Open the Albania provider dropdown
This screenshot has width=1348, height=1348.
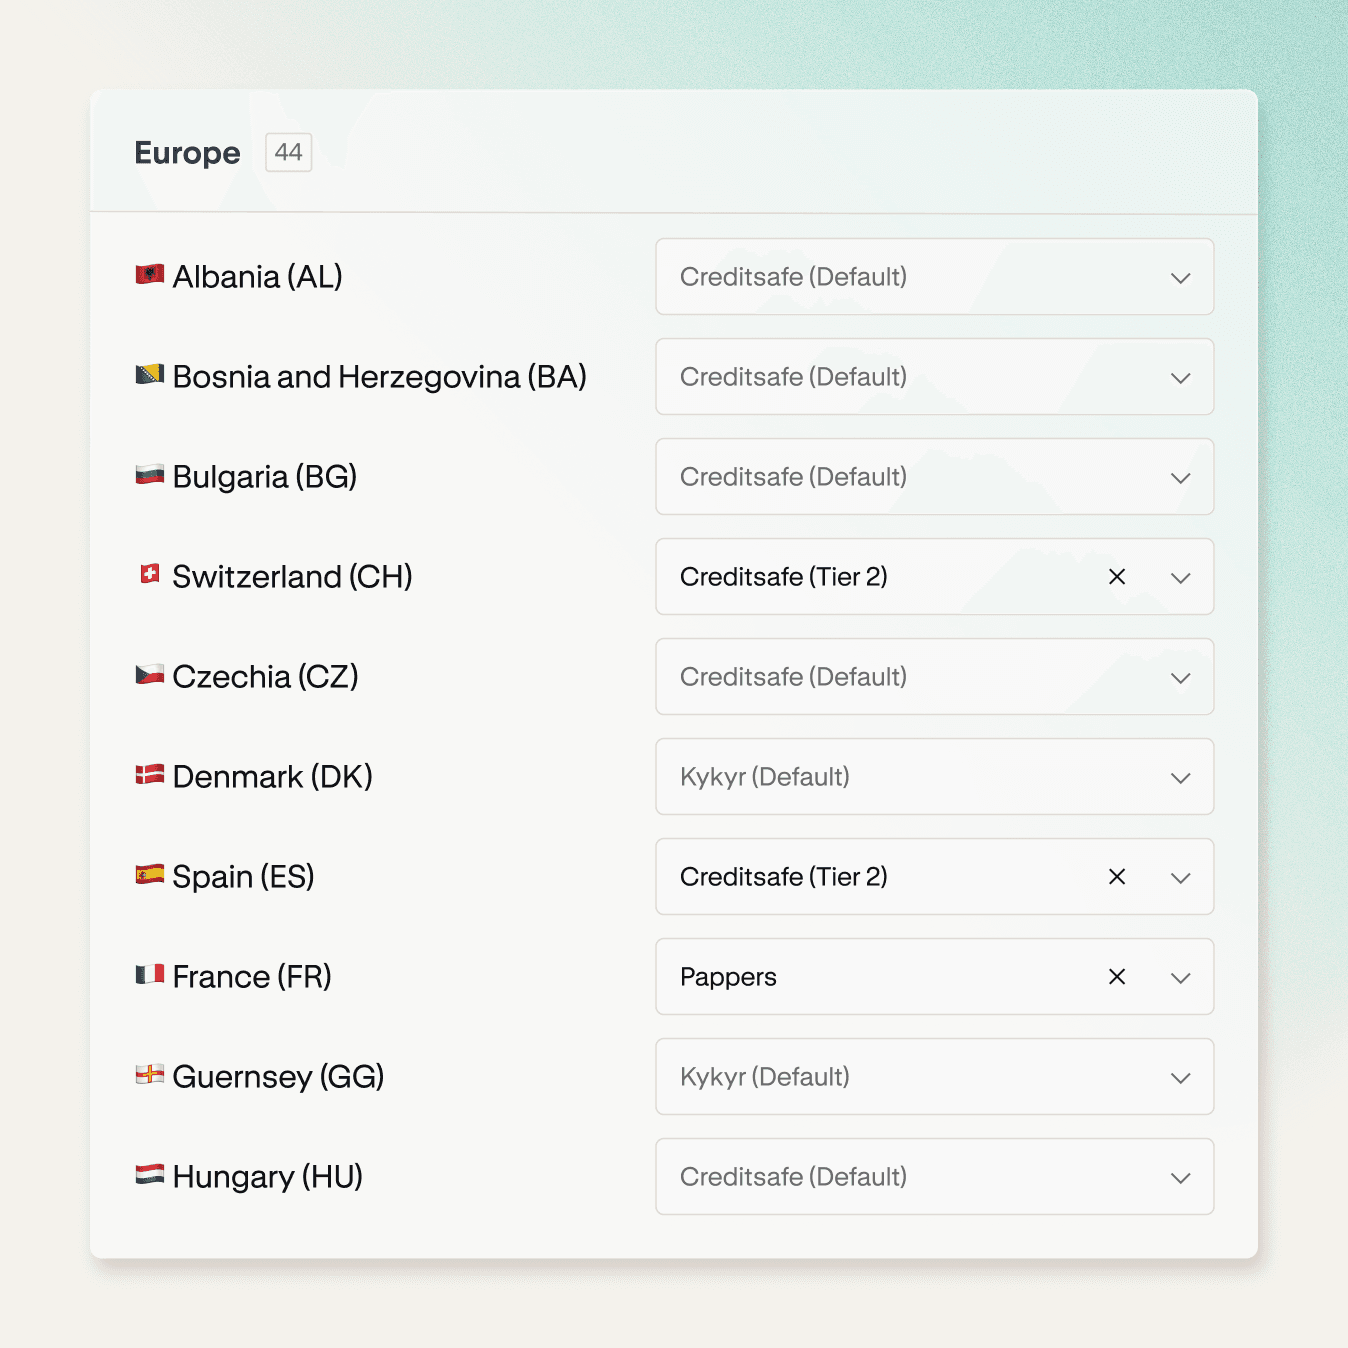pyautogui.click(x=933, y=277)
